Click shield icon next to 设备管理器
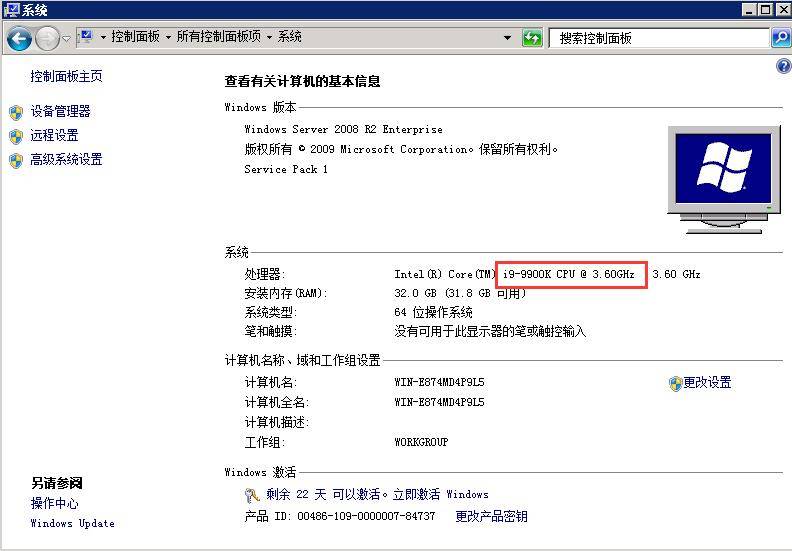 pyautogui.click(x=16, y=112)
